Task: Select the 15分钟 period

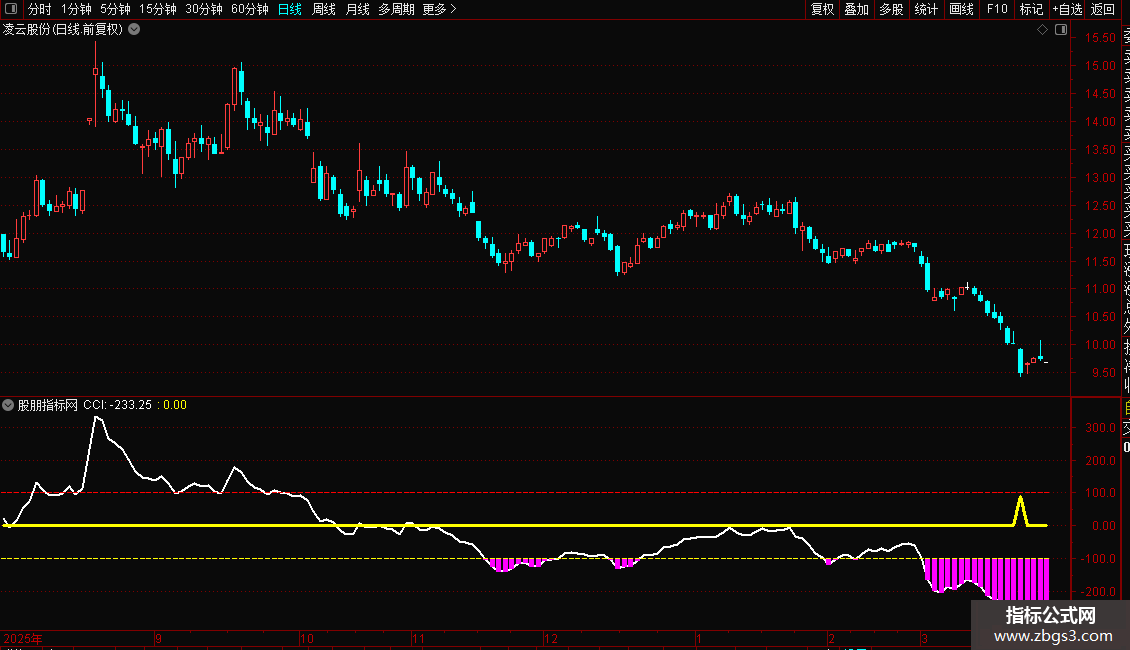Action: [x=158, y=9]
